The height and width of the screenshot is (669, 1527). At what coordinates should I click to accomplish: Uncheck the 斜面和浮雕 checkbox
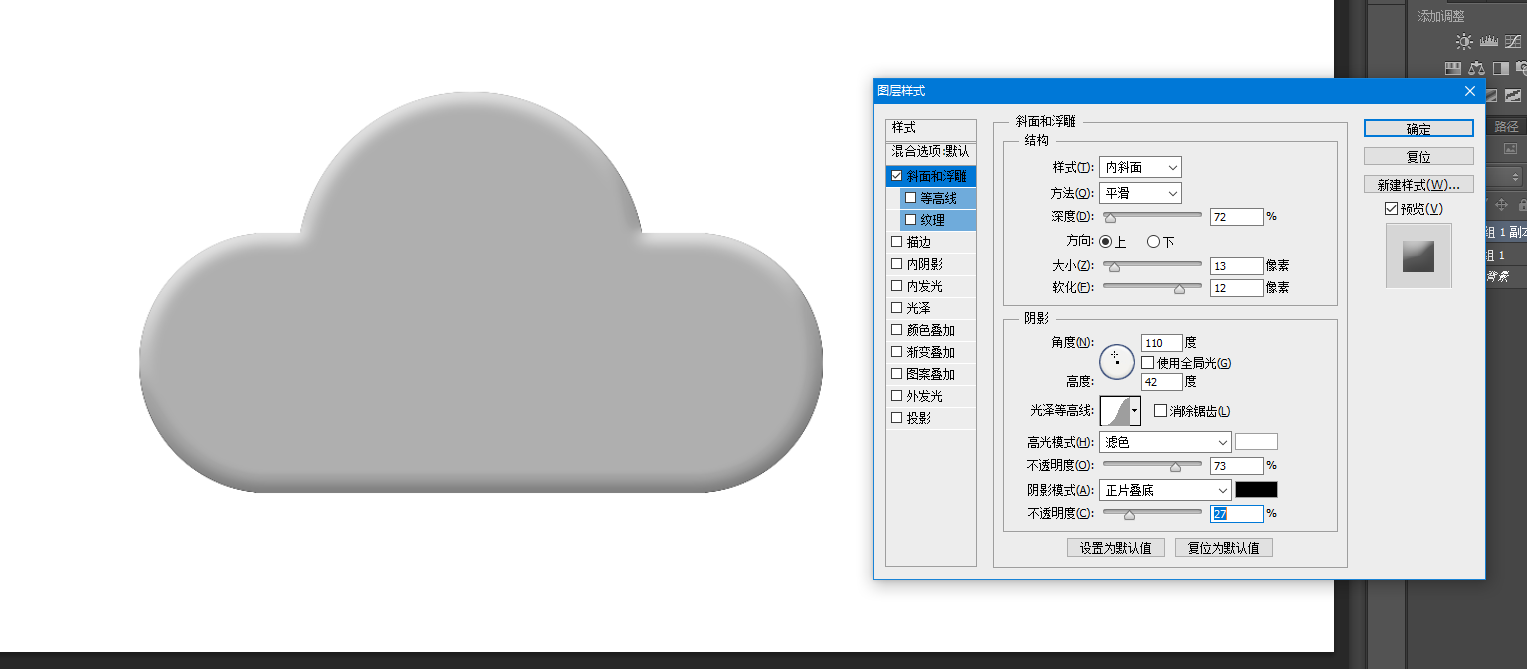(x=896, y=176)
